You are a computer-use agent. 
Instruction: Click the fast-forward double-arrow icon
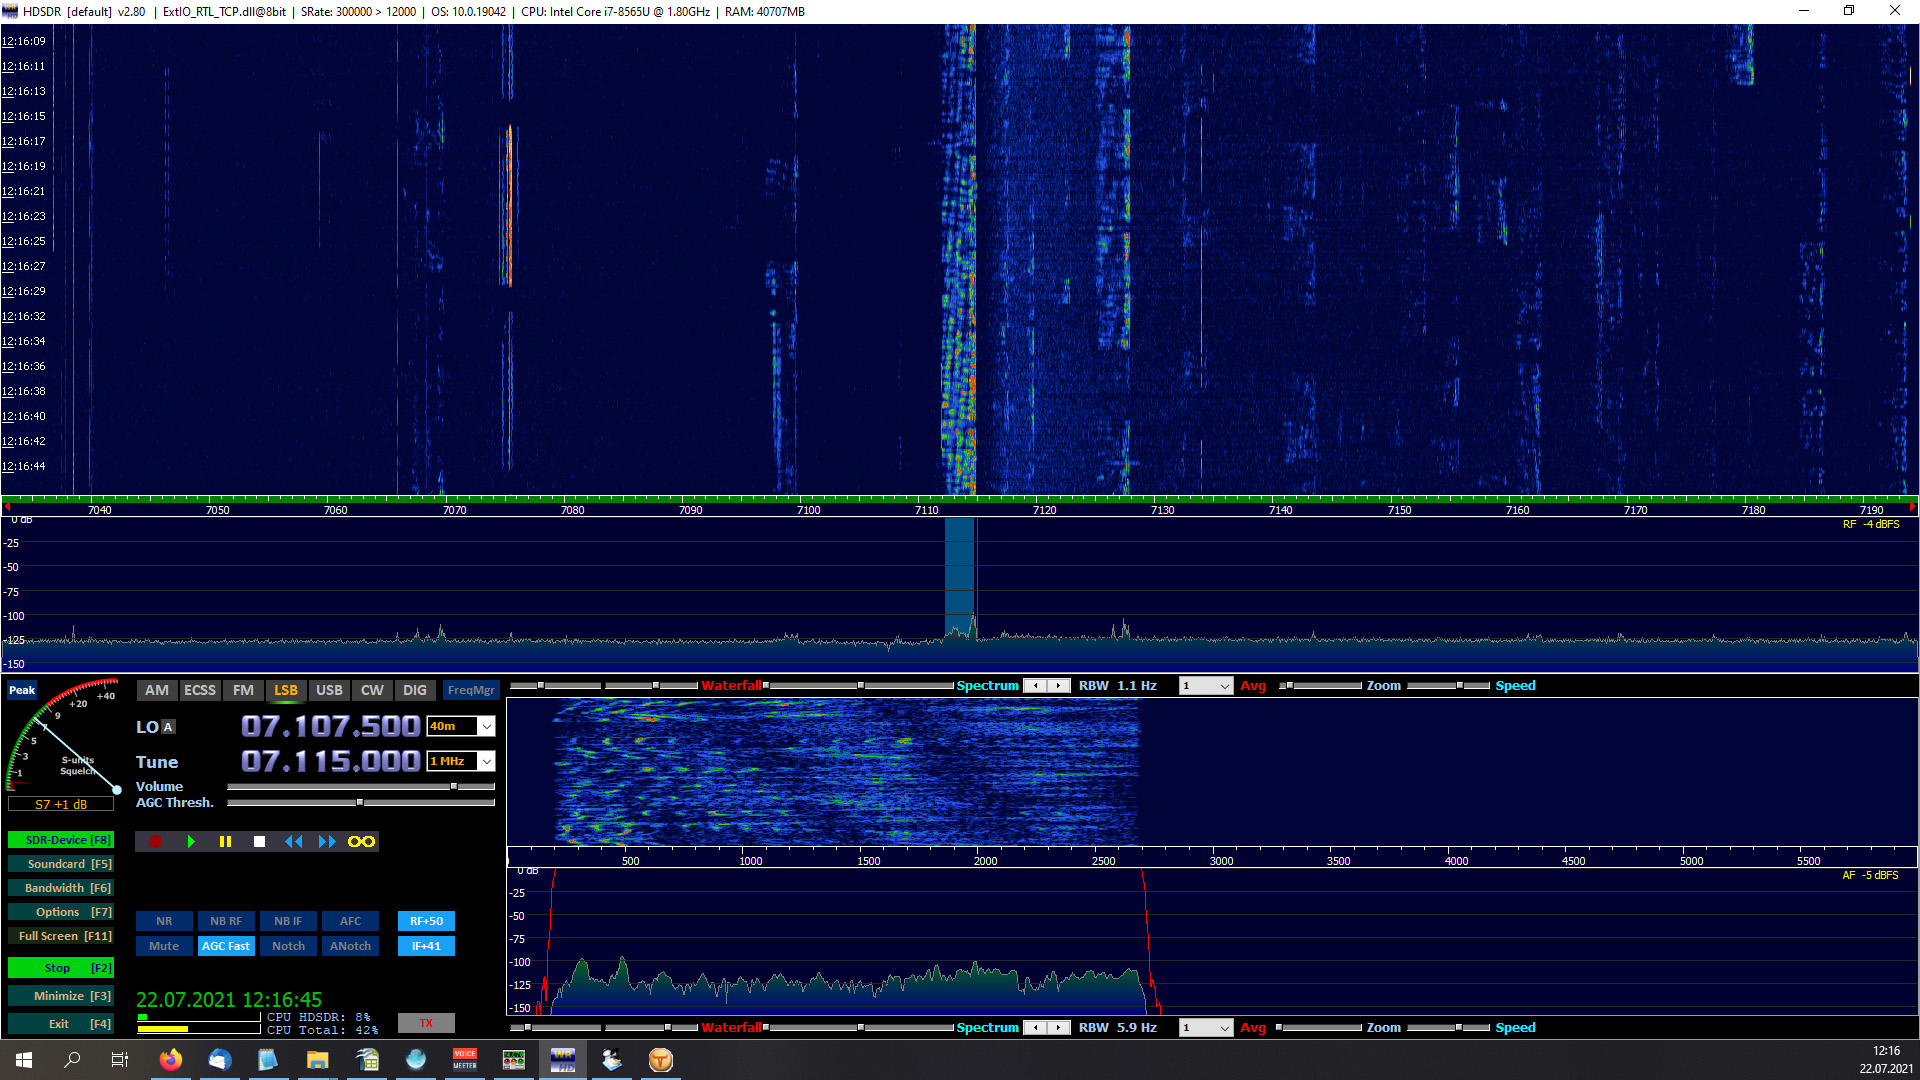[327, 842]
